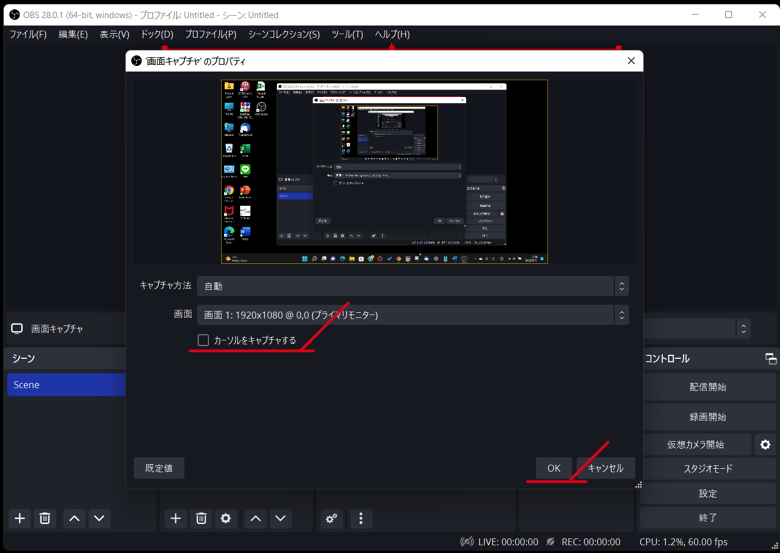Image resolution: width=780 pixels, height=553 pixels.
Task: Open the display selection dropdown
Action: click(x=413, y=315)
